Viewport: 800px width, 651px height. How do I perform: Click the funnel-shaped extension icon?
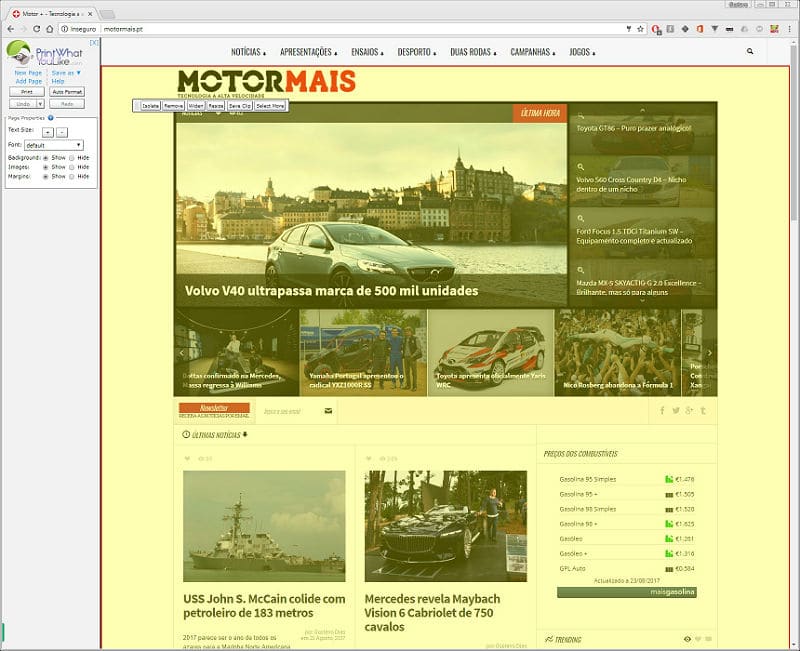coord(715,29)
